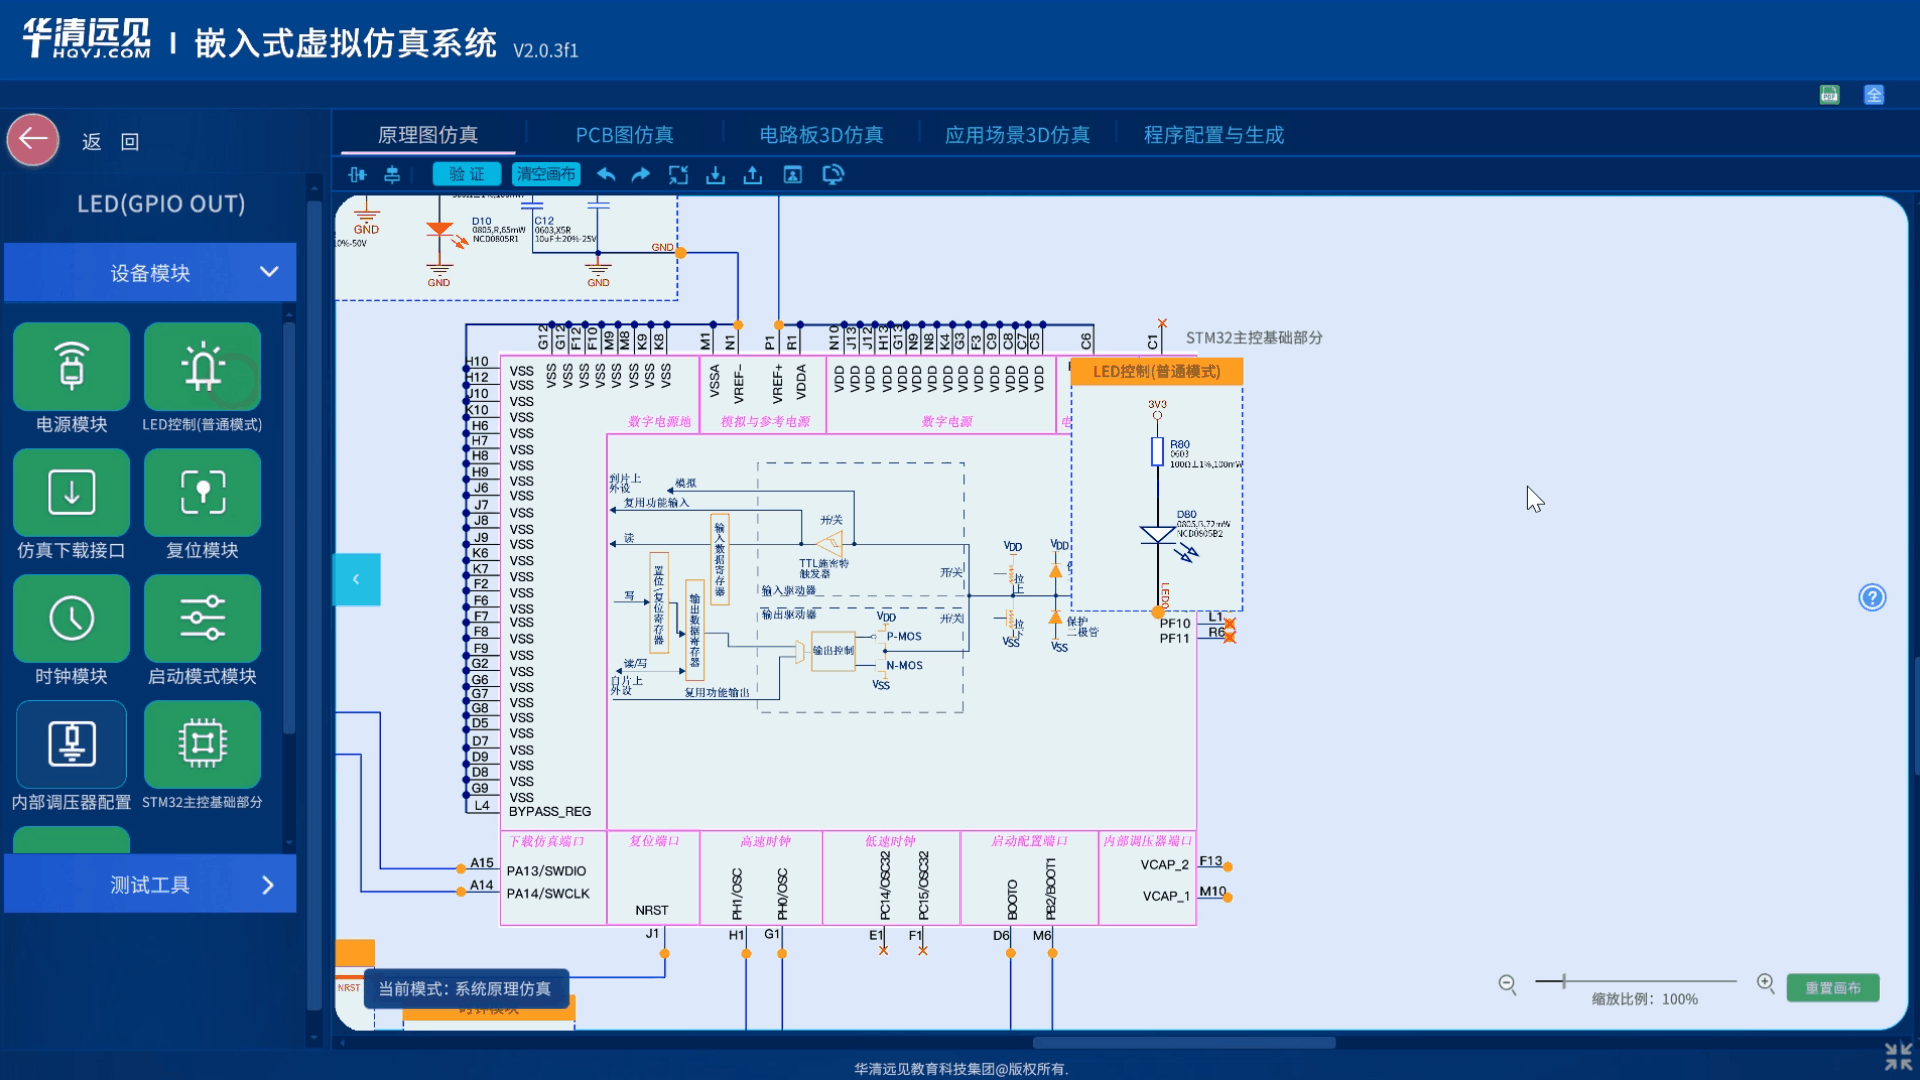This screenshot has height=1080, width=1920.
Task: Open the blue help question mark icon
Action: click(x=1872, y=598)
